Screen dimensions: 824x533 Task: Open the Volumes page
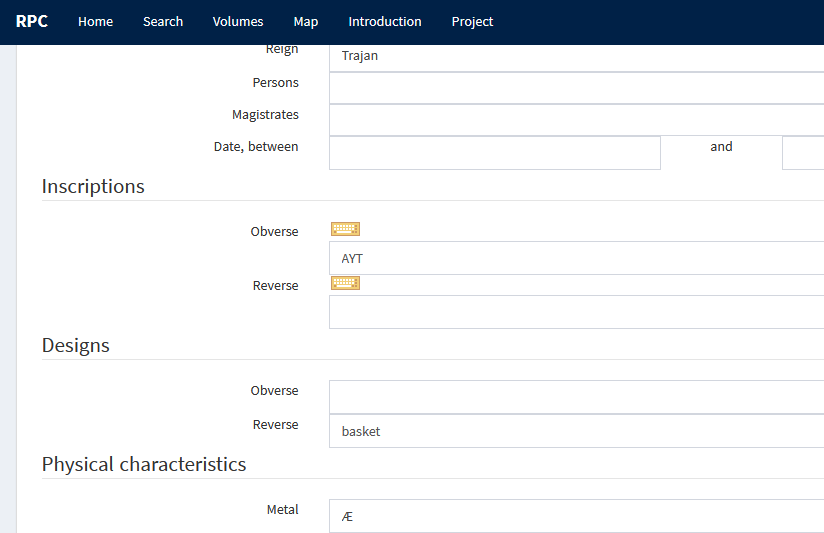(238, 22)
